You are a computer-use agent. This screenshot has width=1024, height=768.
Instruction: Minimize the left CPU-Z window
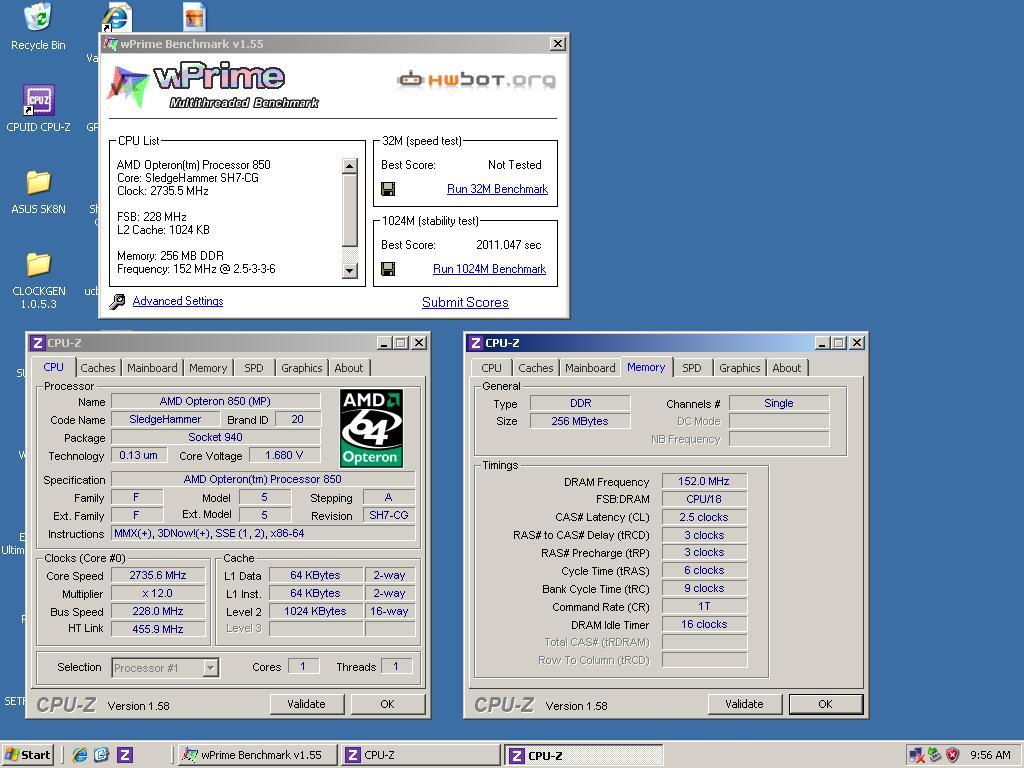click(384, 343)
